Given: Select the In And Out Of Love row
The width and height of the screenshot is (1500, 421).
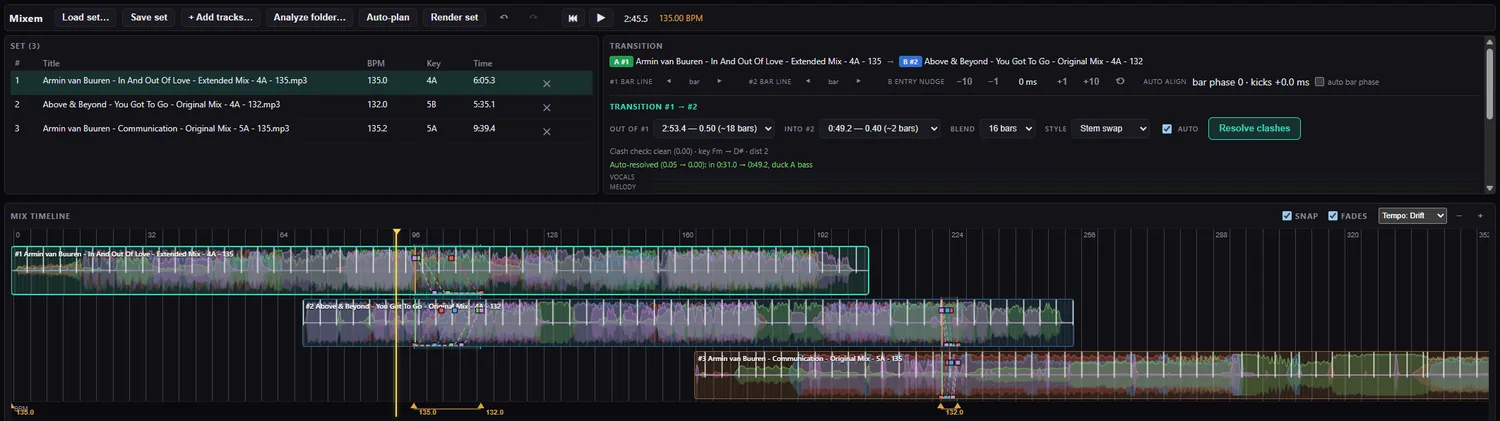Looking at the screenshot, I should pyautogui.click(x=299, y=83).
